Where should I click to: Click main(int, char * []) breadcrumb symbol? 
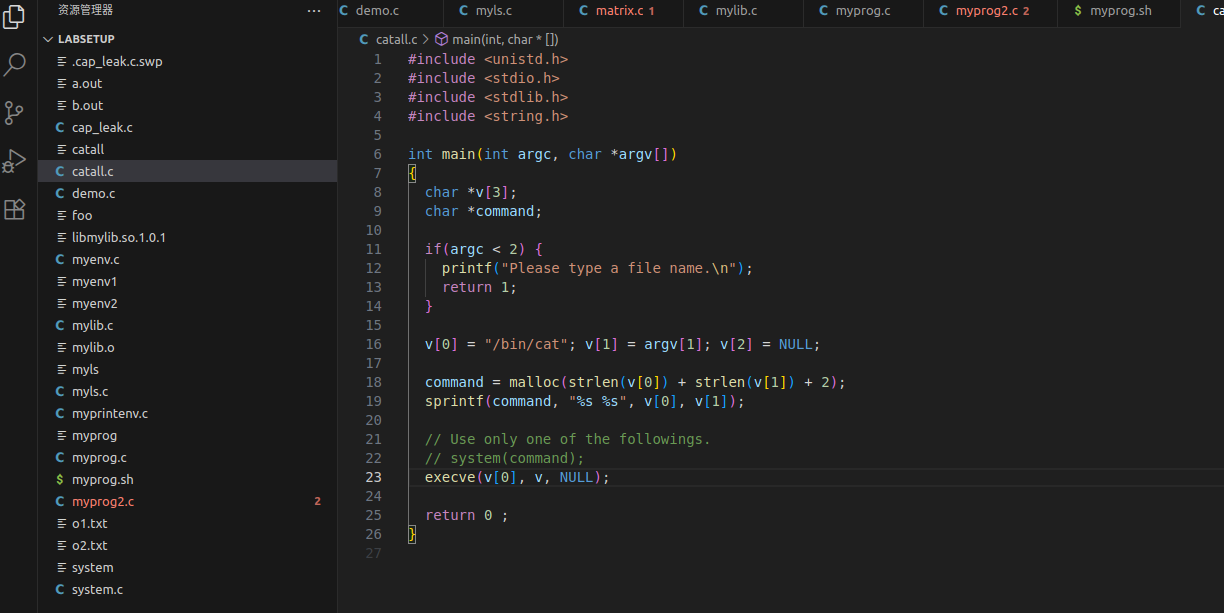coord(505,39)
